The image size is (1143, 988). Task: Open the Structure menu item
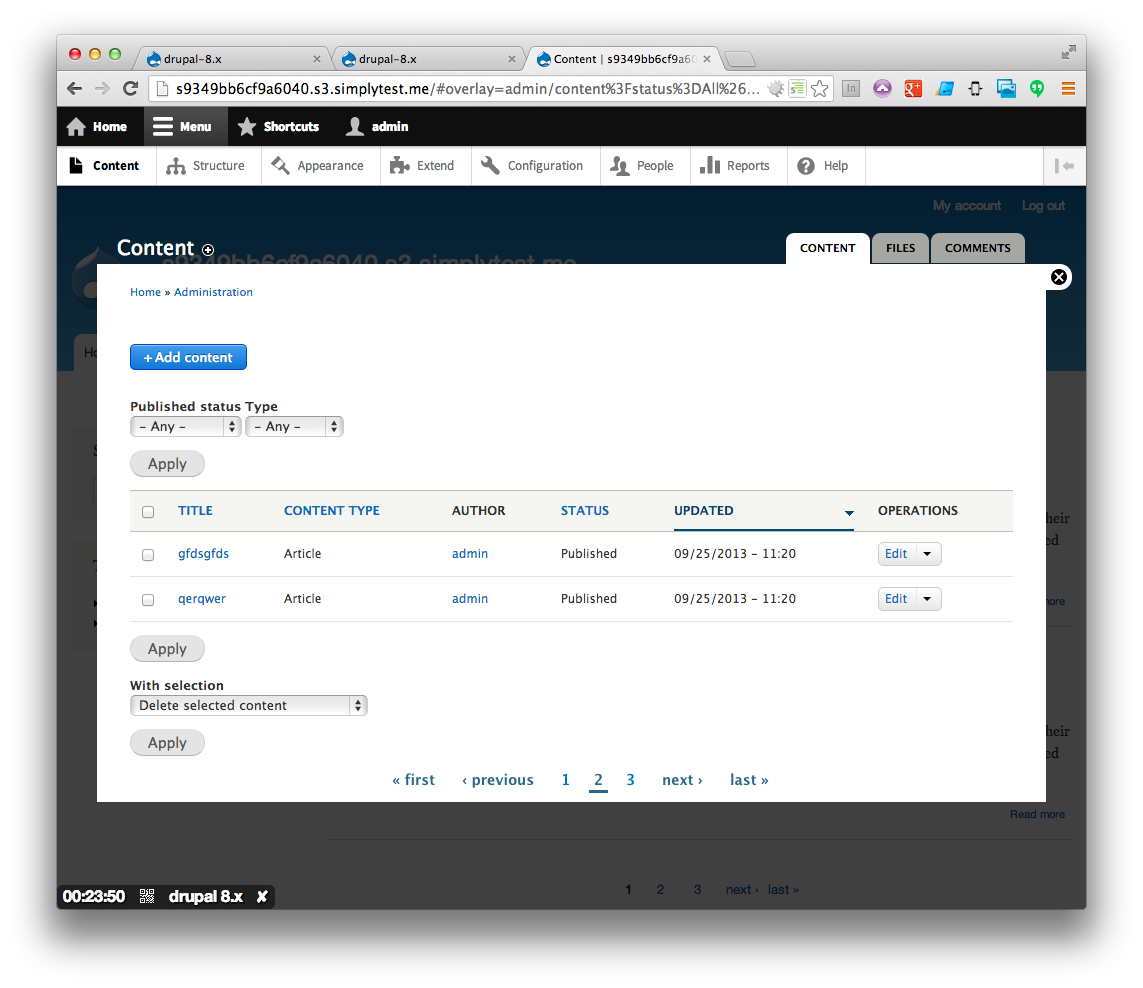pyautogui.click(x=207, y=166)
